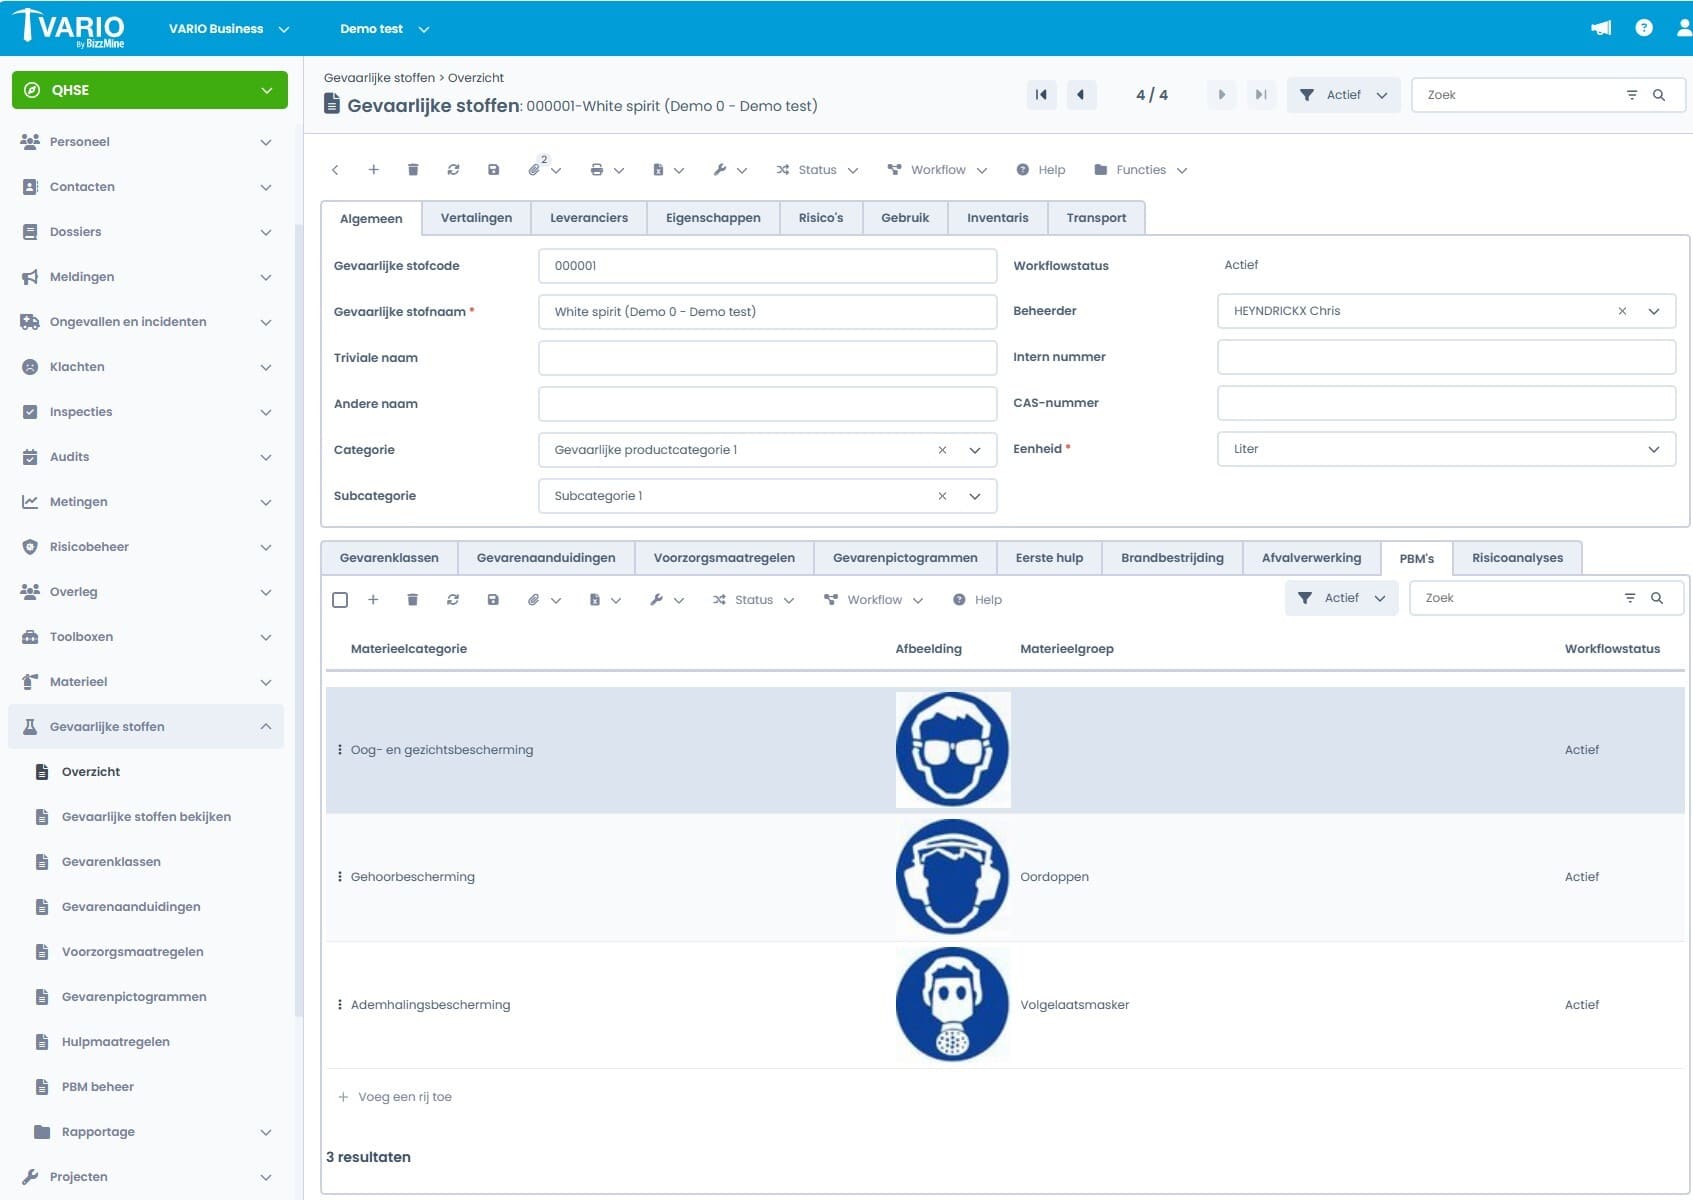The height and width of the screenshot is (1200, 1693).
Task: Click the Oog- en gezichtsbescherming pictogram image
Action: tap(952, 749)
